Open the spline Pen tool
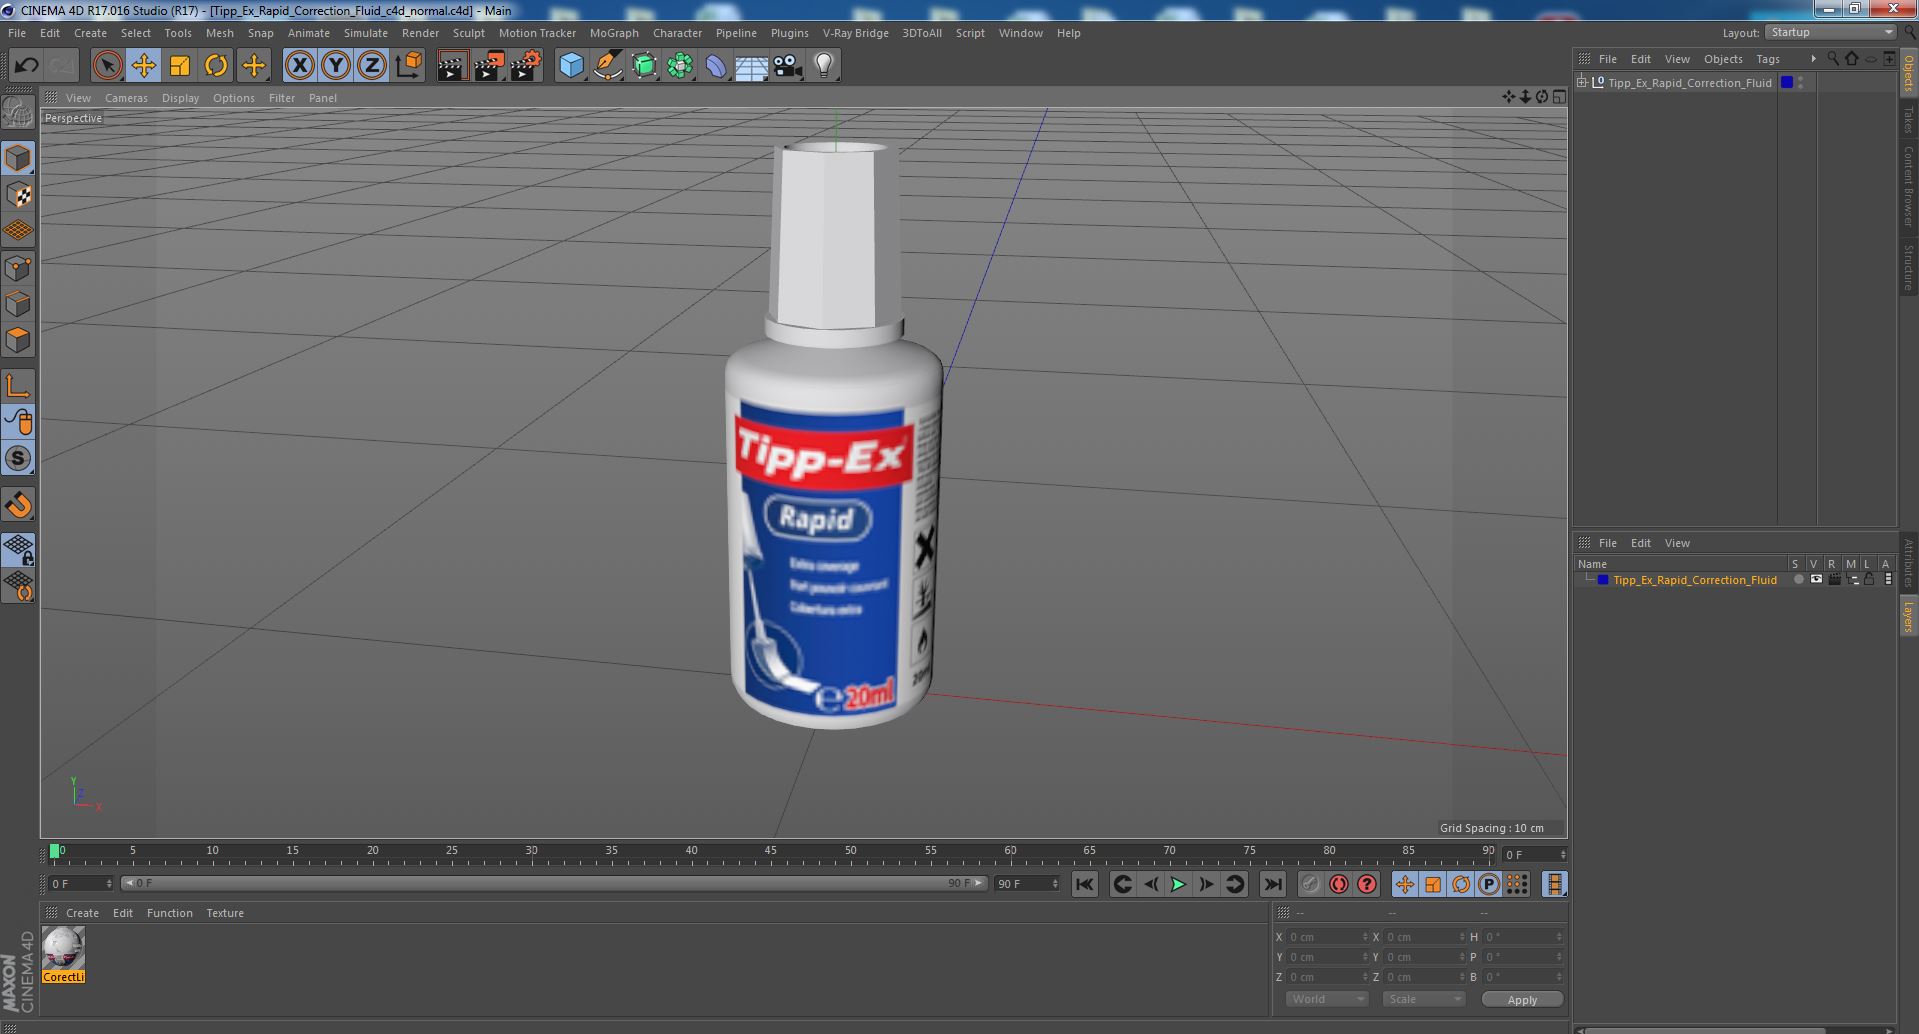Image resolution: width=1919 pixels, height=1034 pixels. (x=607, y=66)
